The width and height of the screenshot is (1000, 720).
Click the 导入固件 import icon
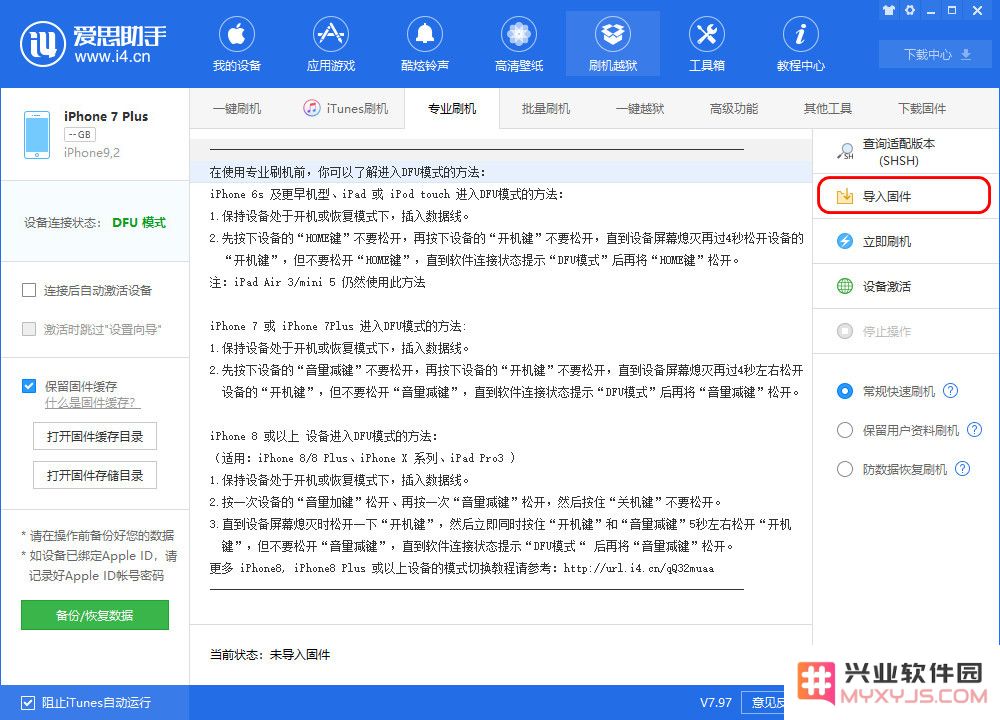[844, 196]
